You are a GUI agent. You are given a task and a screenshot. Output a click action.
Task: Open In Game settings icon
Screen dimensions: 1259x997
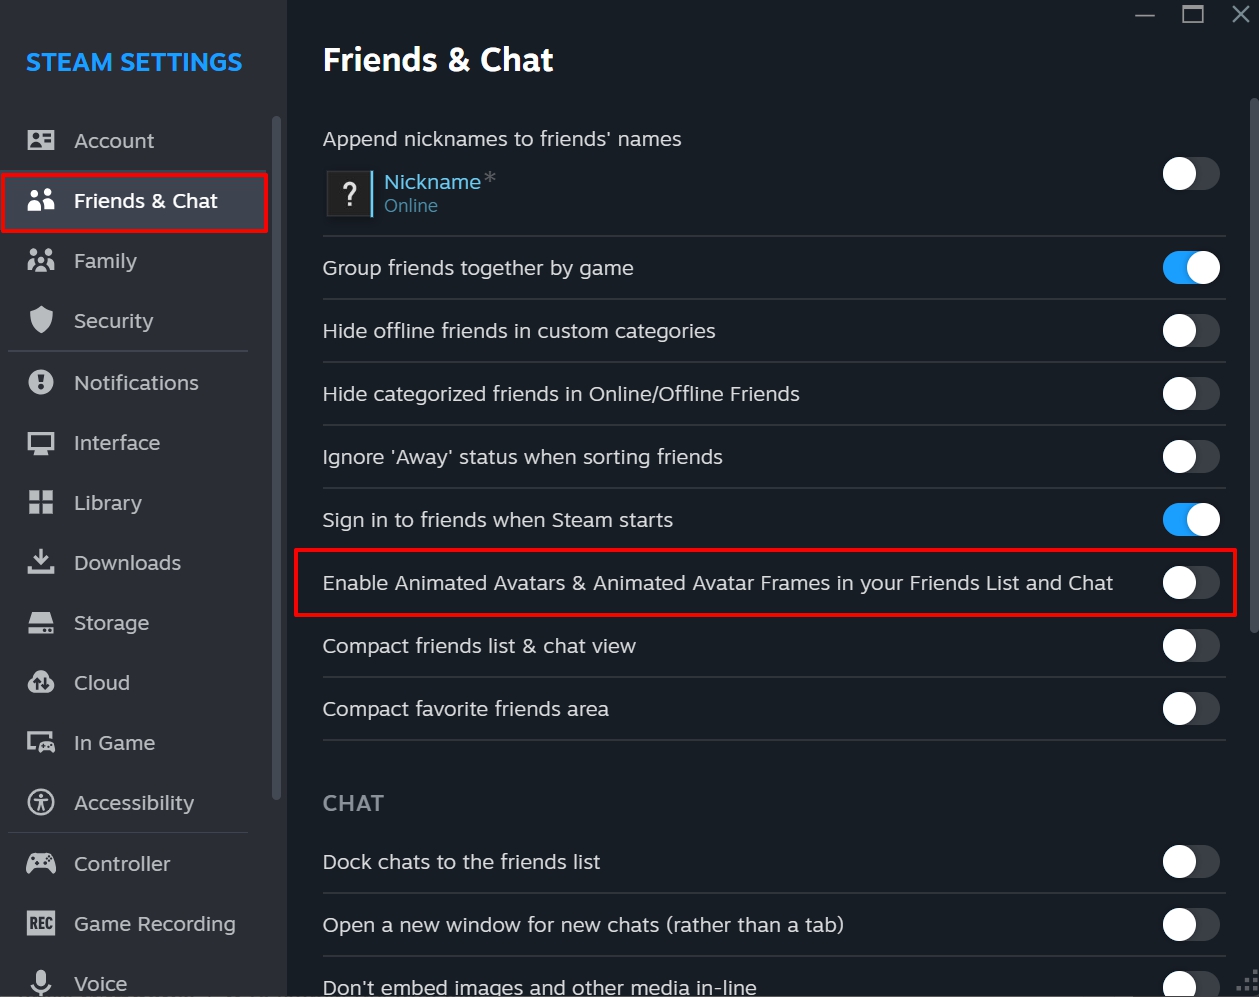(x=41, y=742)
